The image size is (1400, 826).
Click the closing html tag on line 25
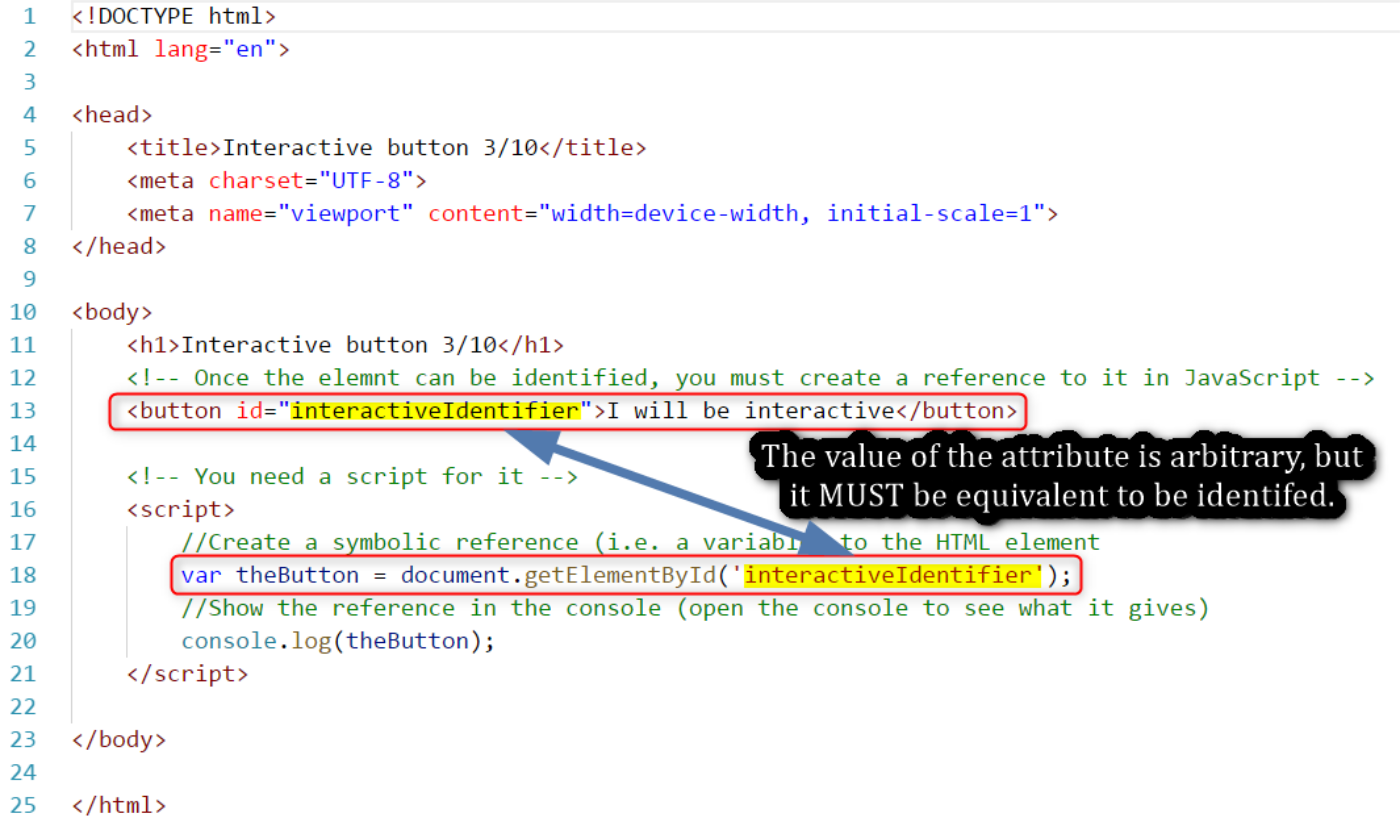[x=118, y=804]
